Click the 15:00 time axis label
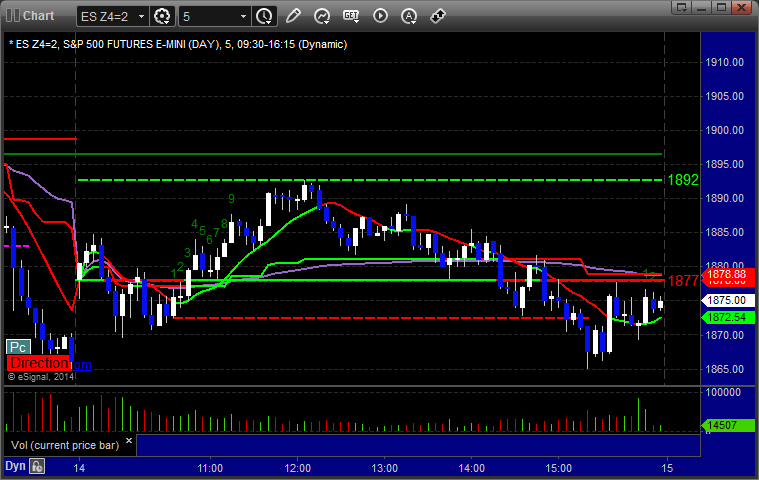 click(559, 468)
